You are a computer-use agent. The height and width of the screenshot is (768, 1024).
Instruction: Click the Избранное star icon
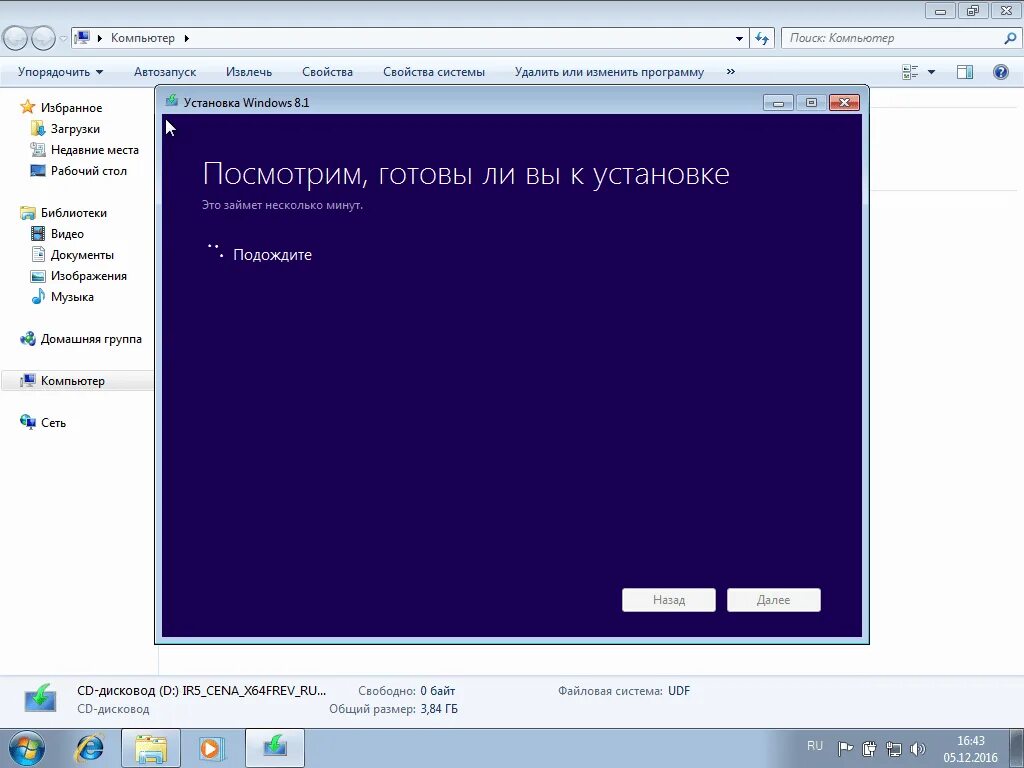[x=27, y=106]
